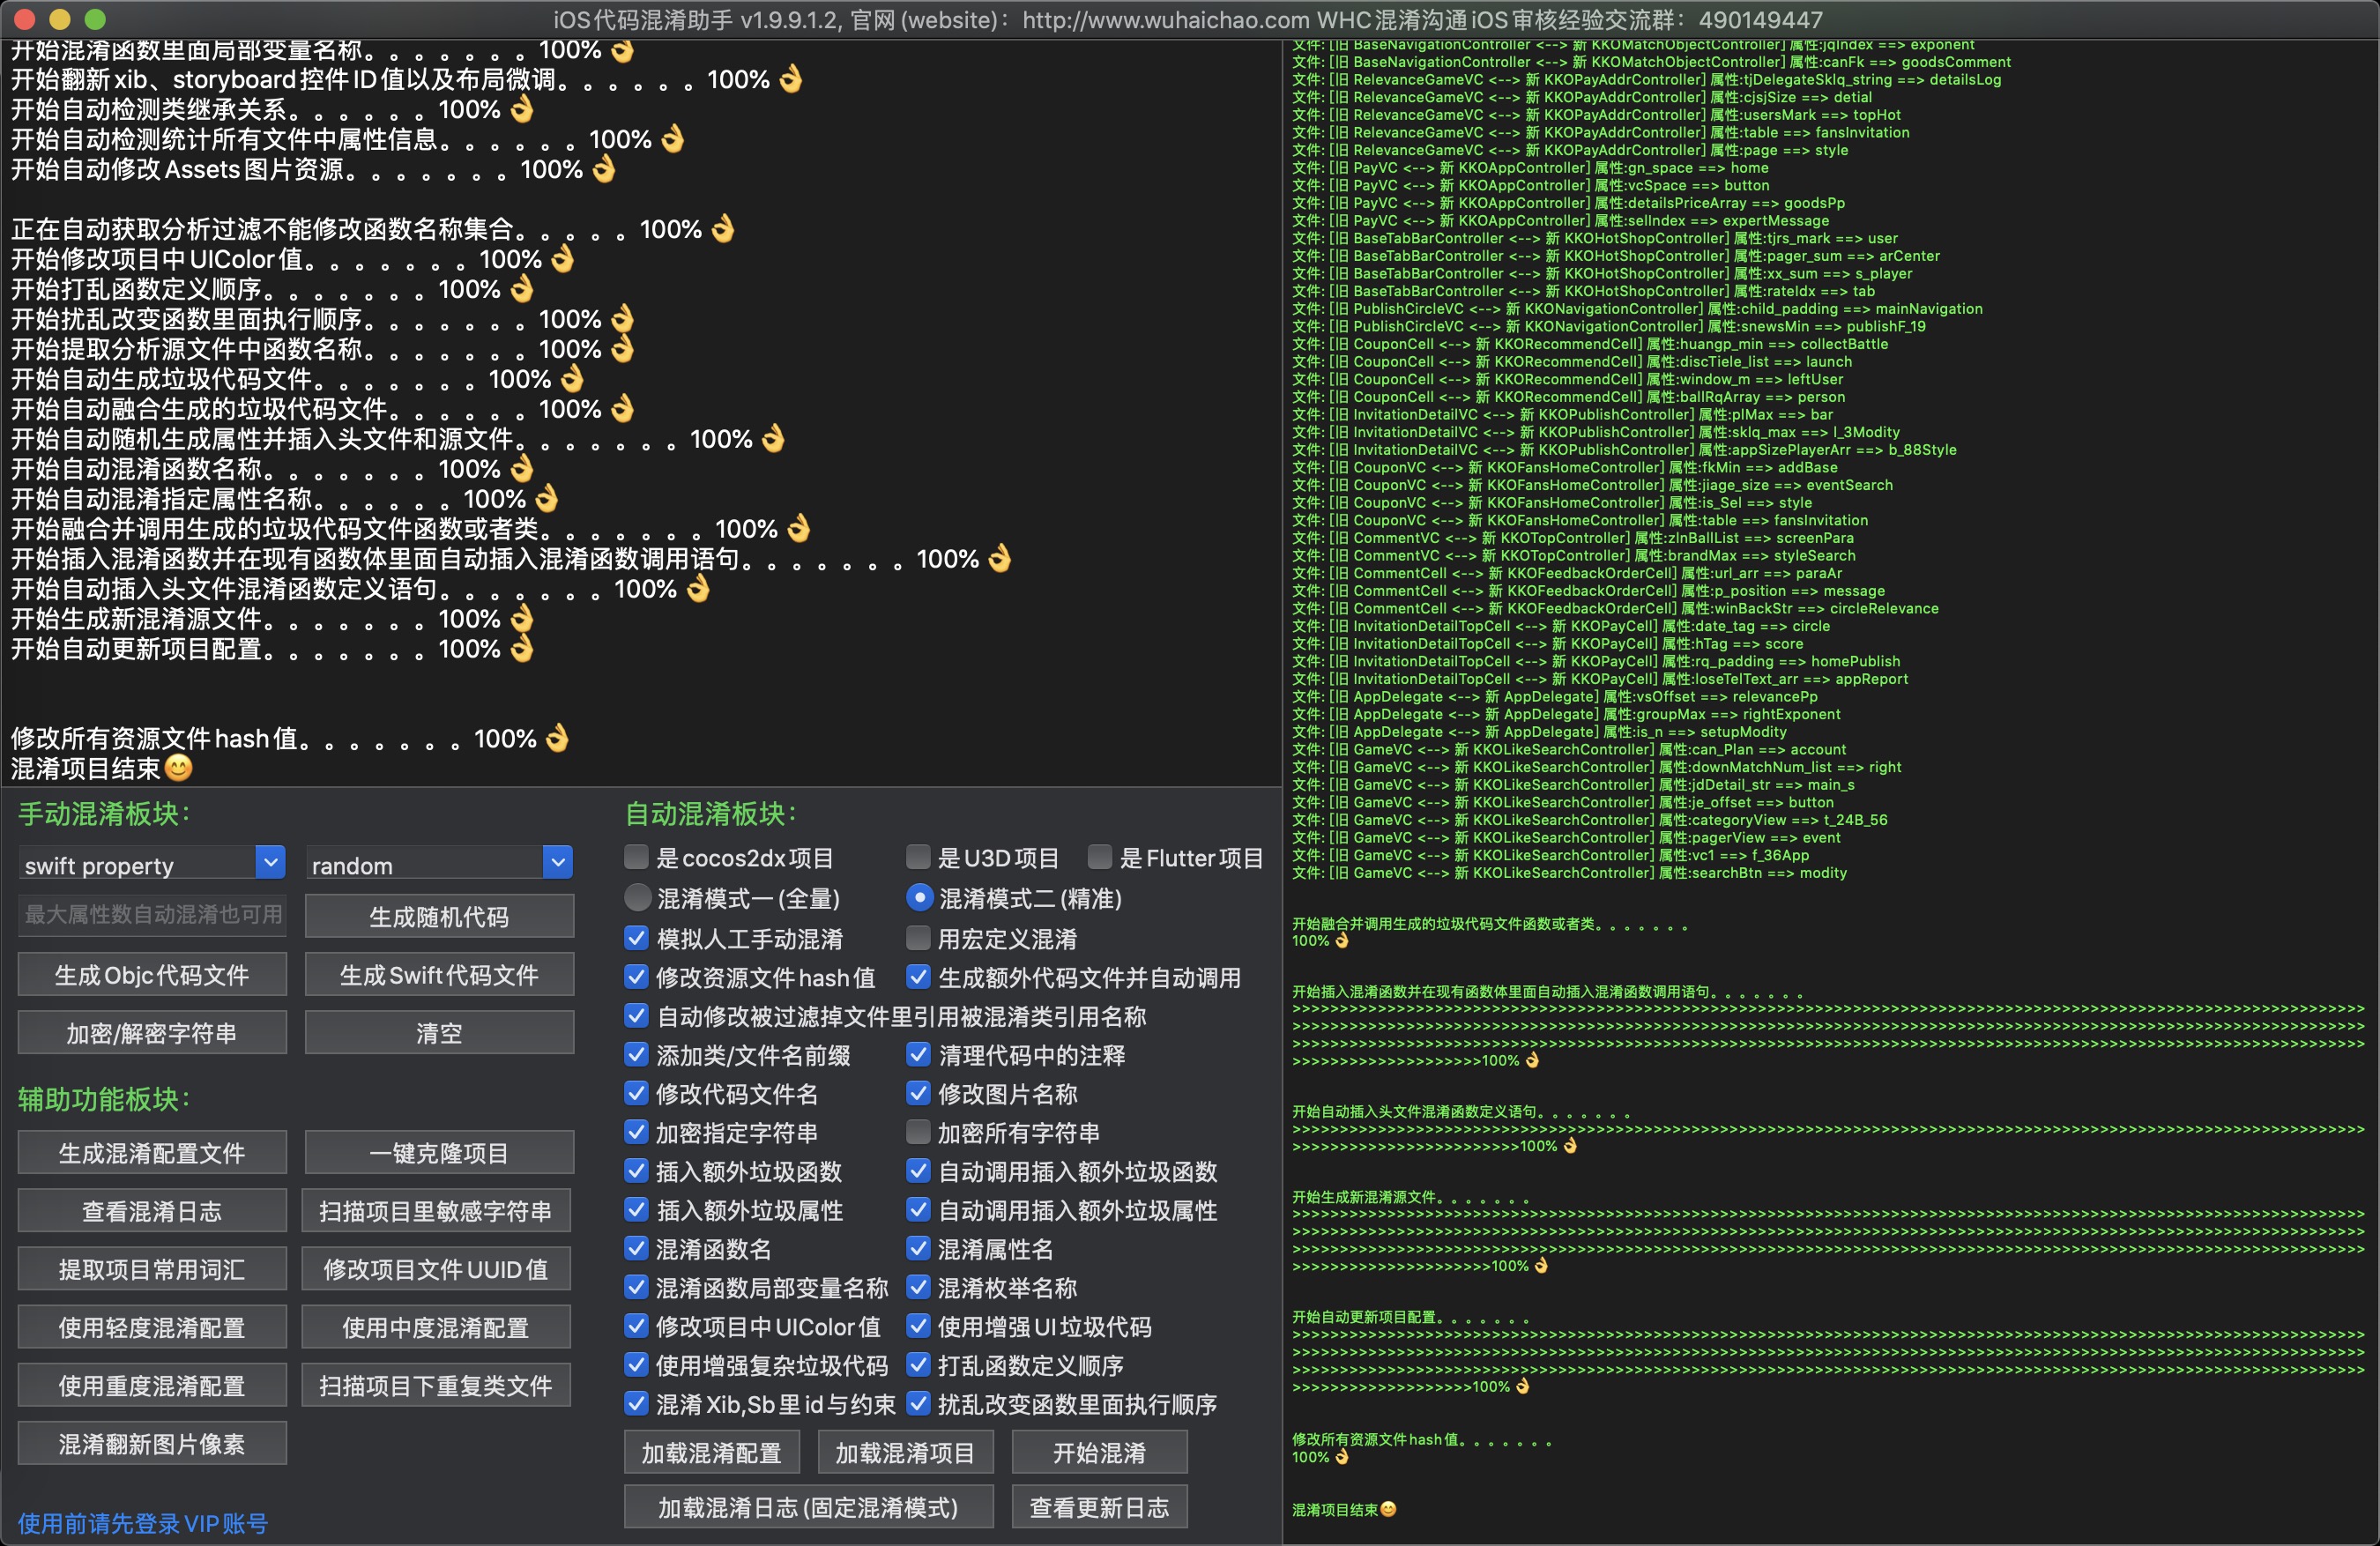Toggle 使用增强复杂垃圾代码 checkbox

tap(636, 1365)
